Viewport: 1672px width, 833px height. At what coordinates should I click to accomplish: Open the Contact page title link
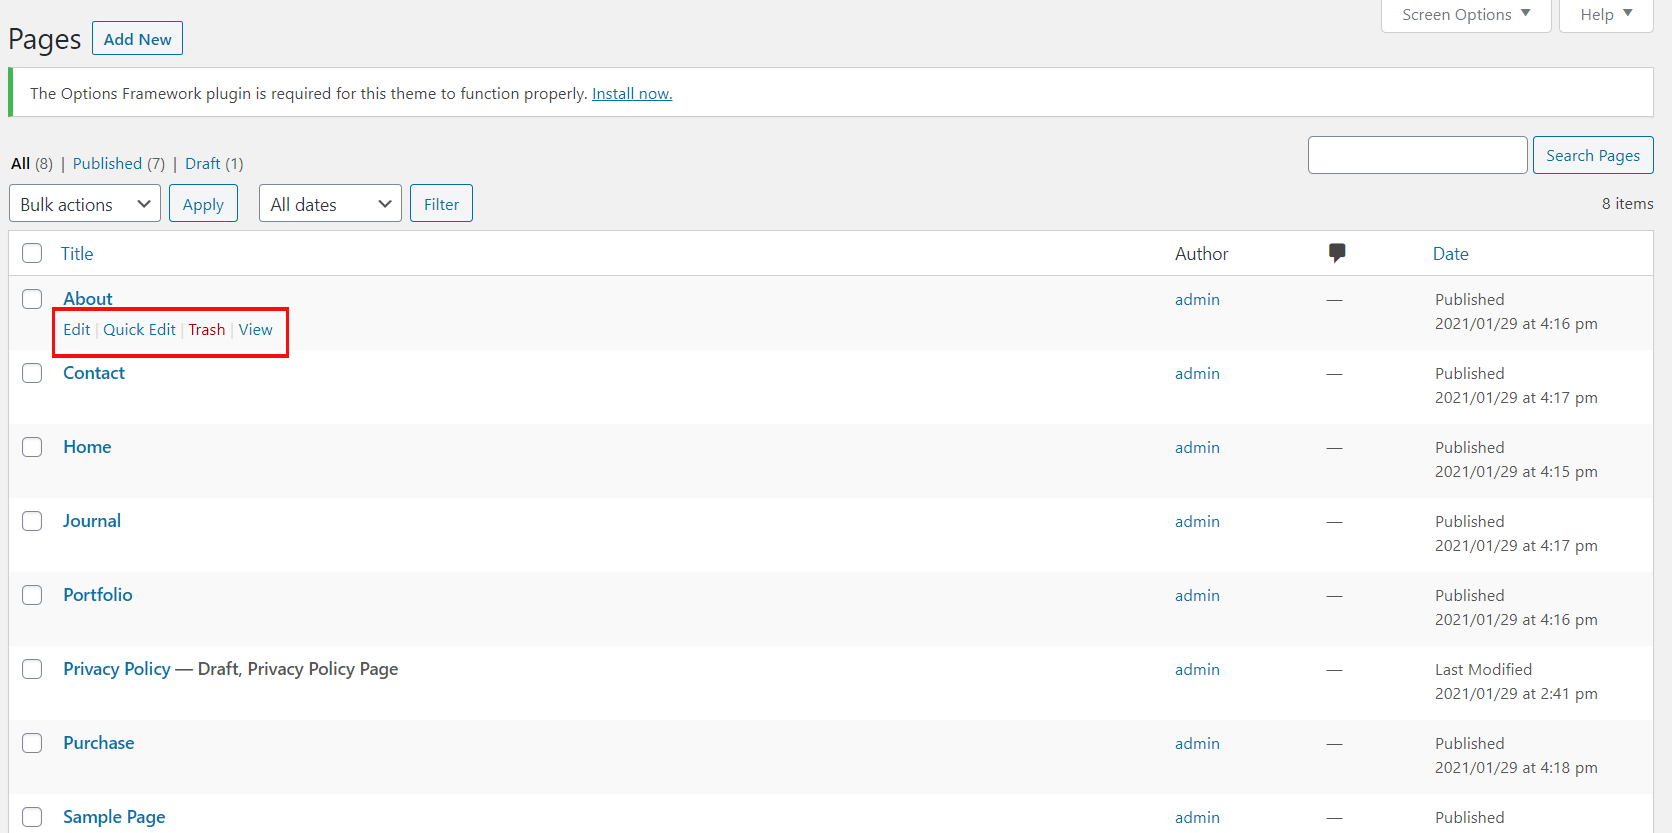[x=94, y=373]
